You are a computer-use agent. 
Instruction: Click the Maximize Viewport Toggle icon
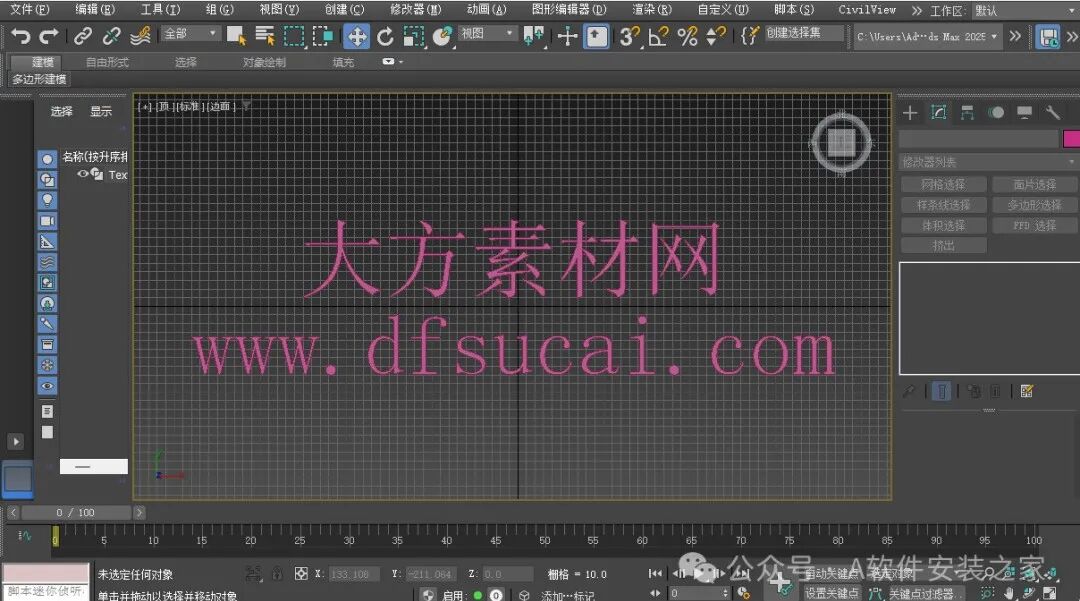tap(1048, 593)
